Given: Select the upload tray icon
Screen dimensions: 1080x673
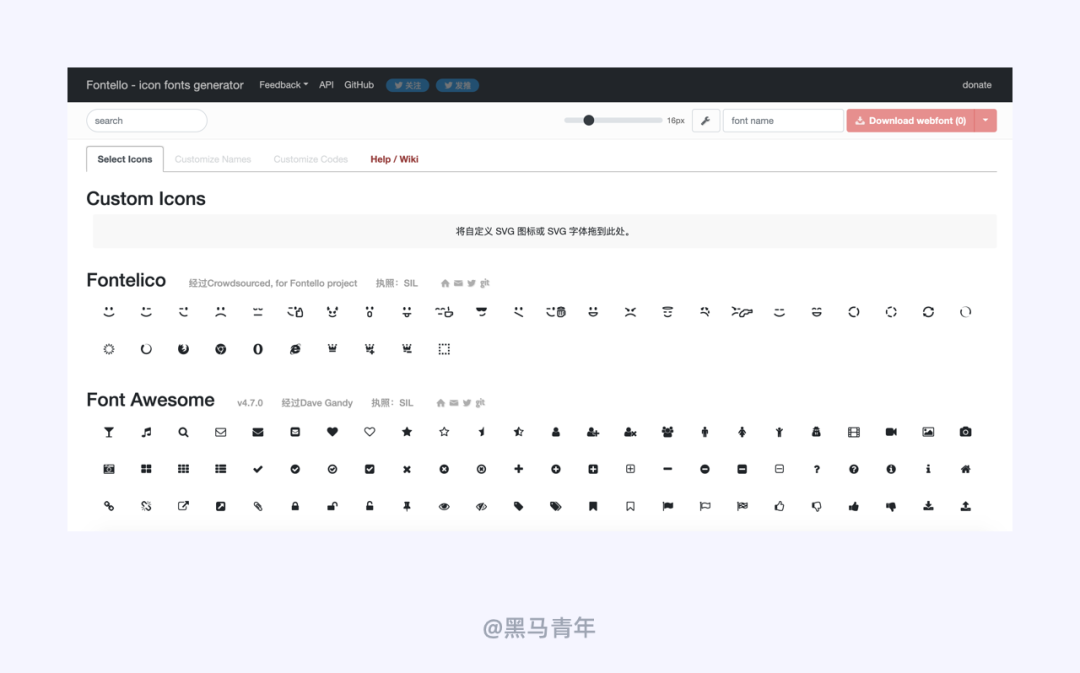Looking at the screenshot, I should pos(965,506).
